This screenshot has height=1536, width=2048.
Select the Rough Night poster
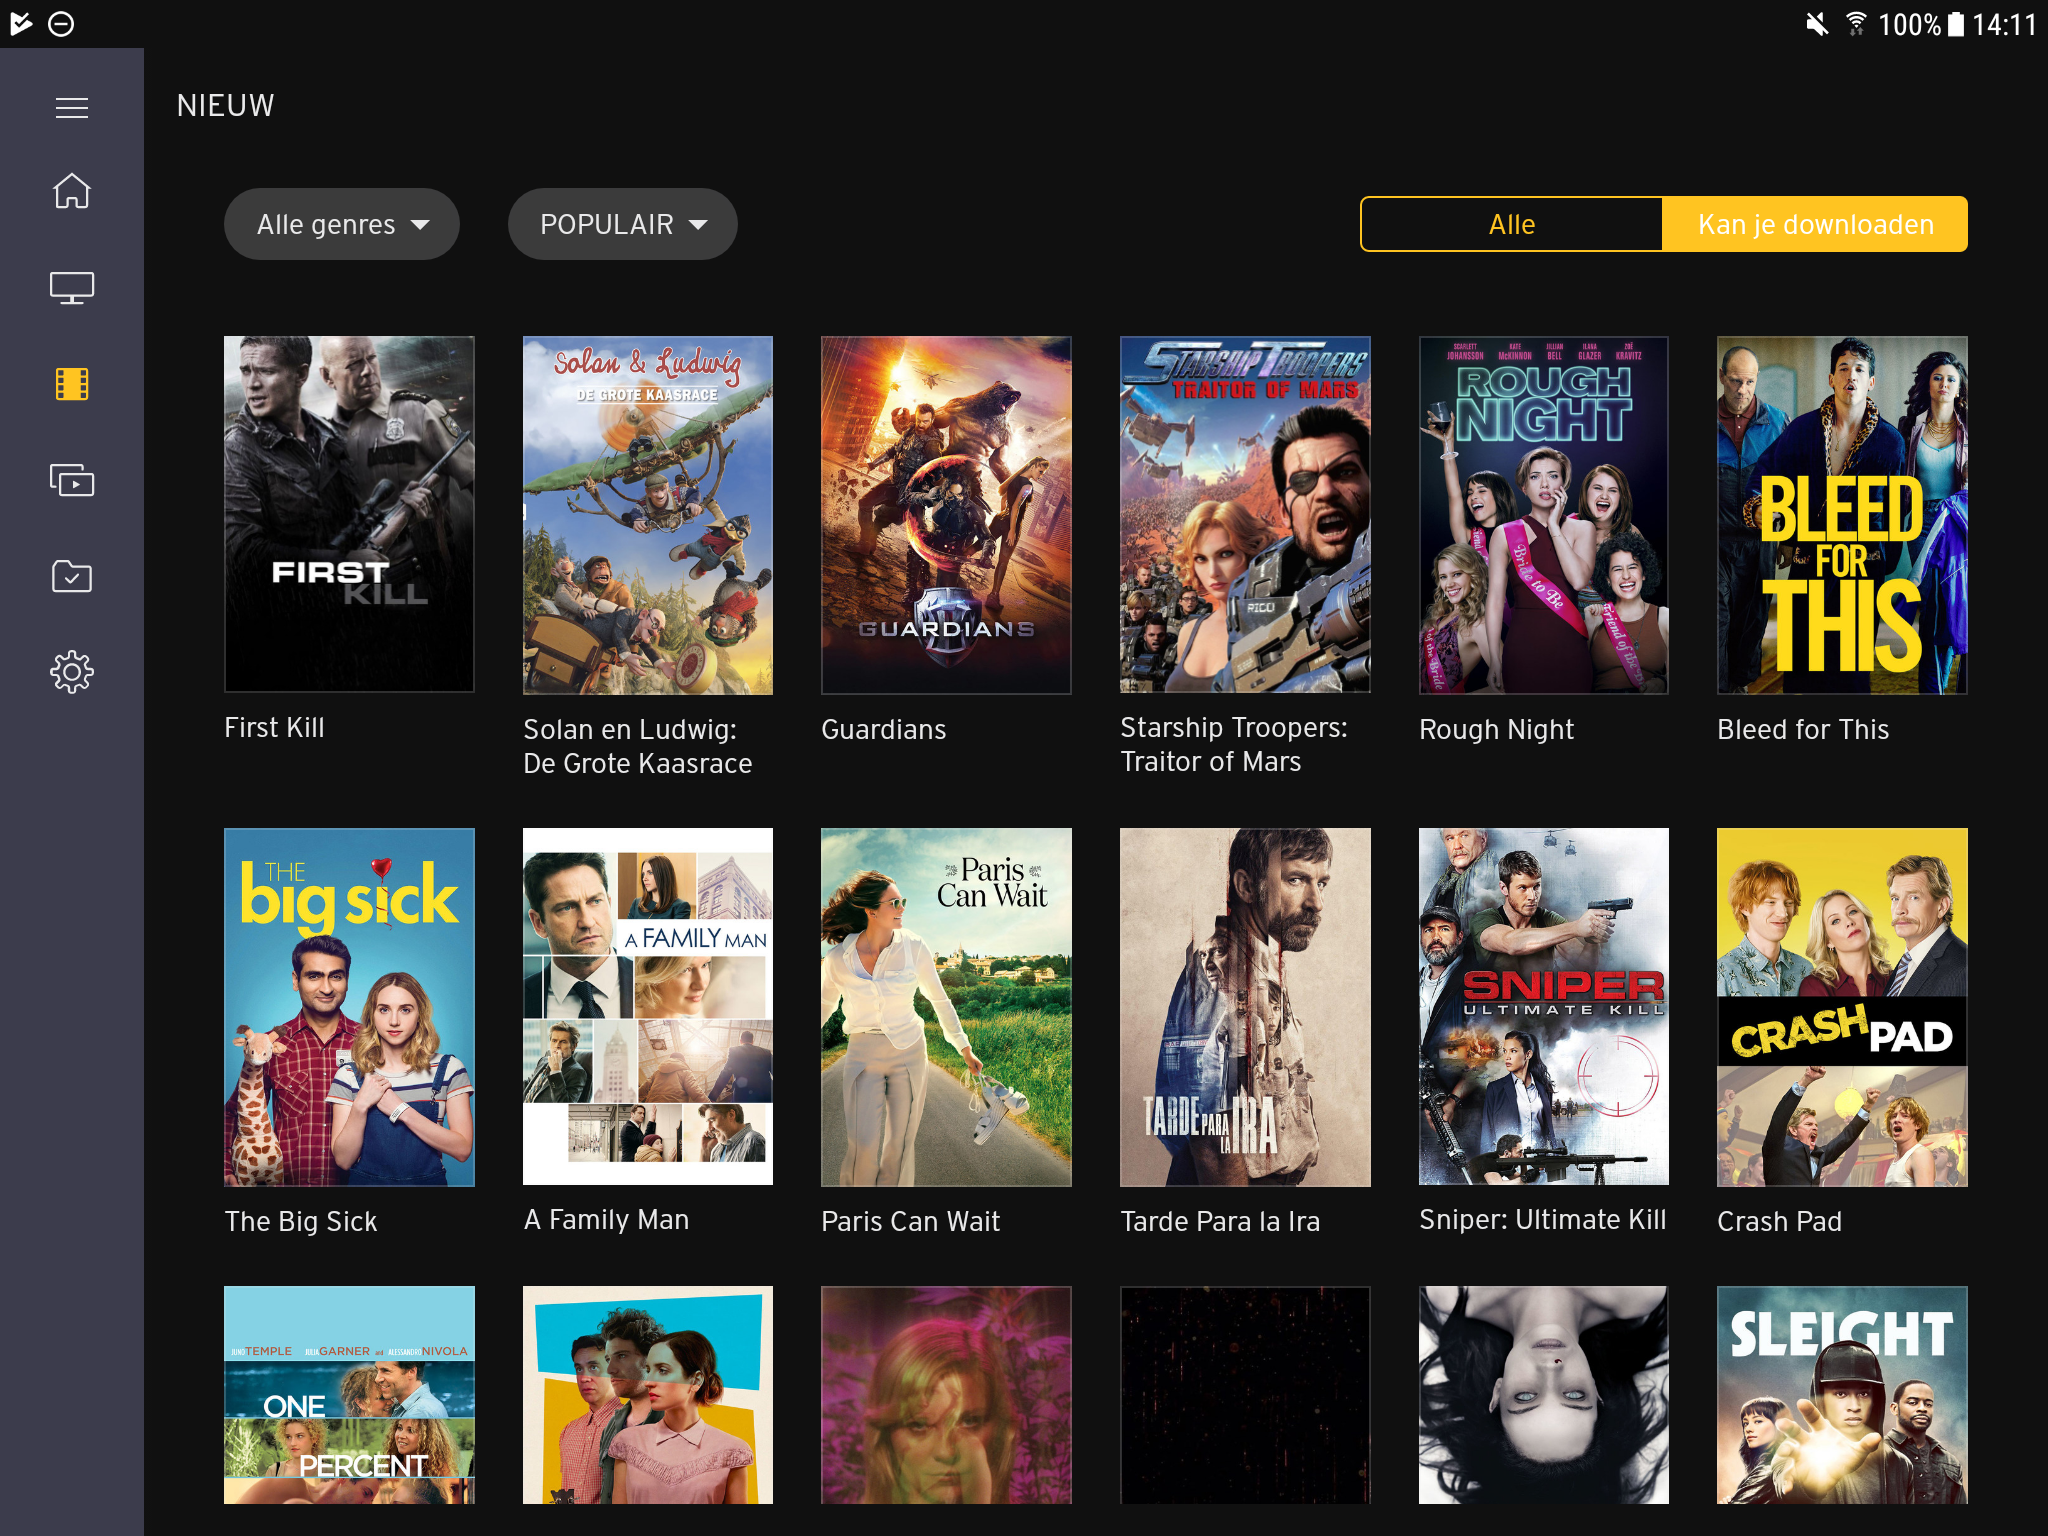pos(1543,514)
